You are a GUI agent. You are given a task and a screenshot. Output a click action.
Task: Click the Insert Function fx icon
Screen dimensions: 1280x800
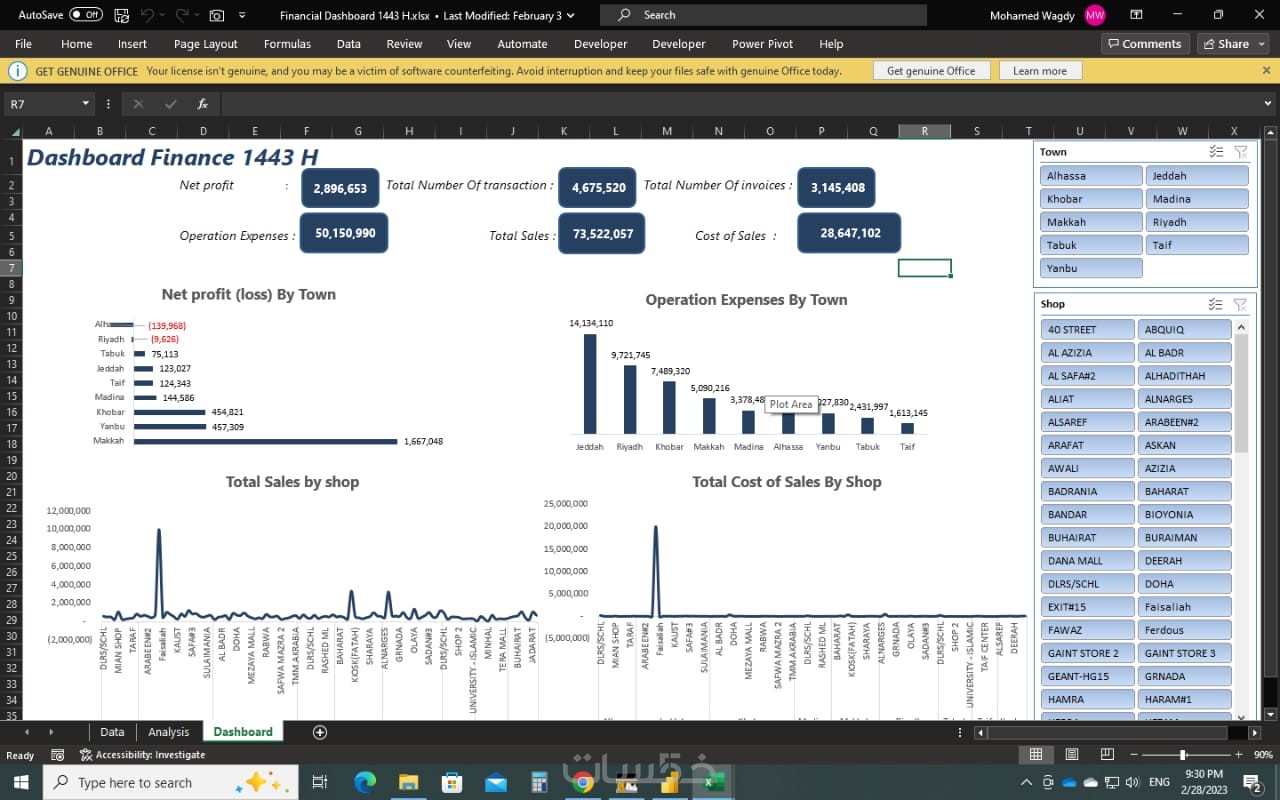point(202,104)
